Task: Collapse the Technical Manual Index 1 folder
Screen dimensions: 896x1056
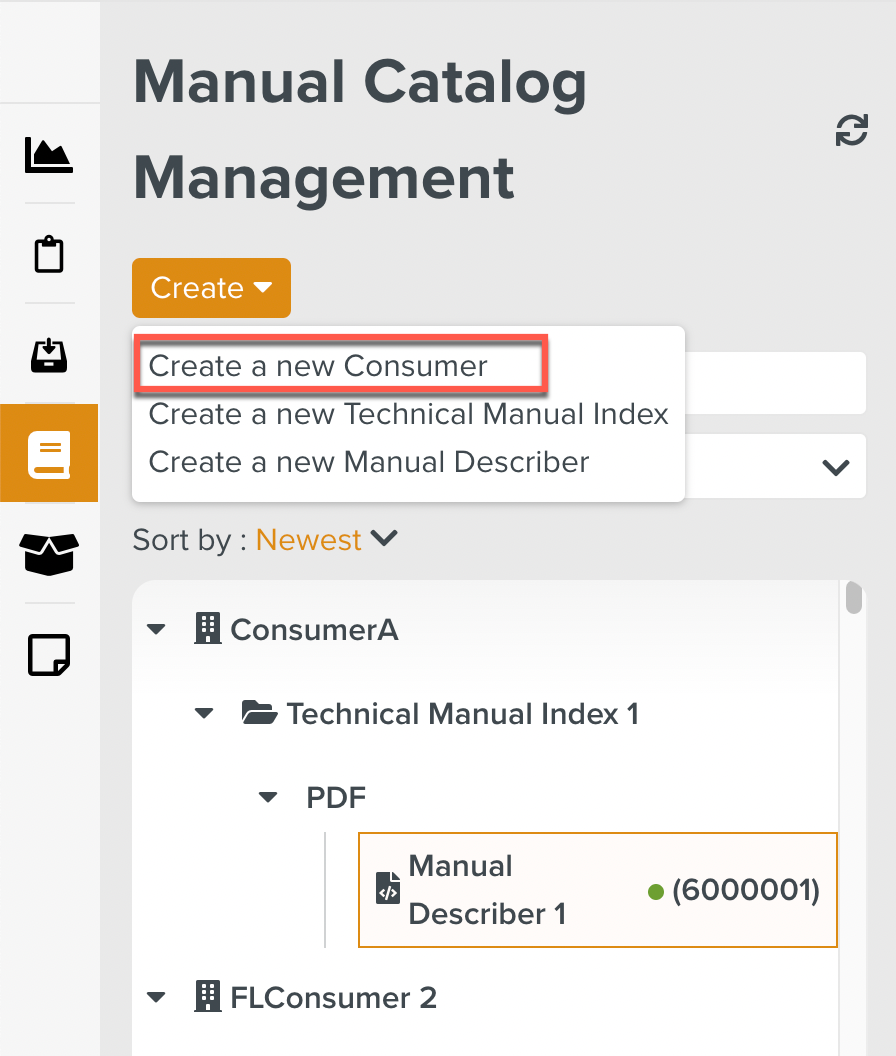Action: [x=204, y=714]
